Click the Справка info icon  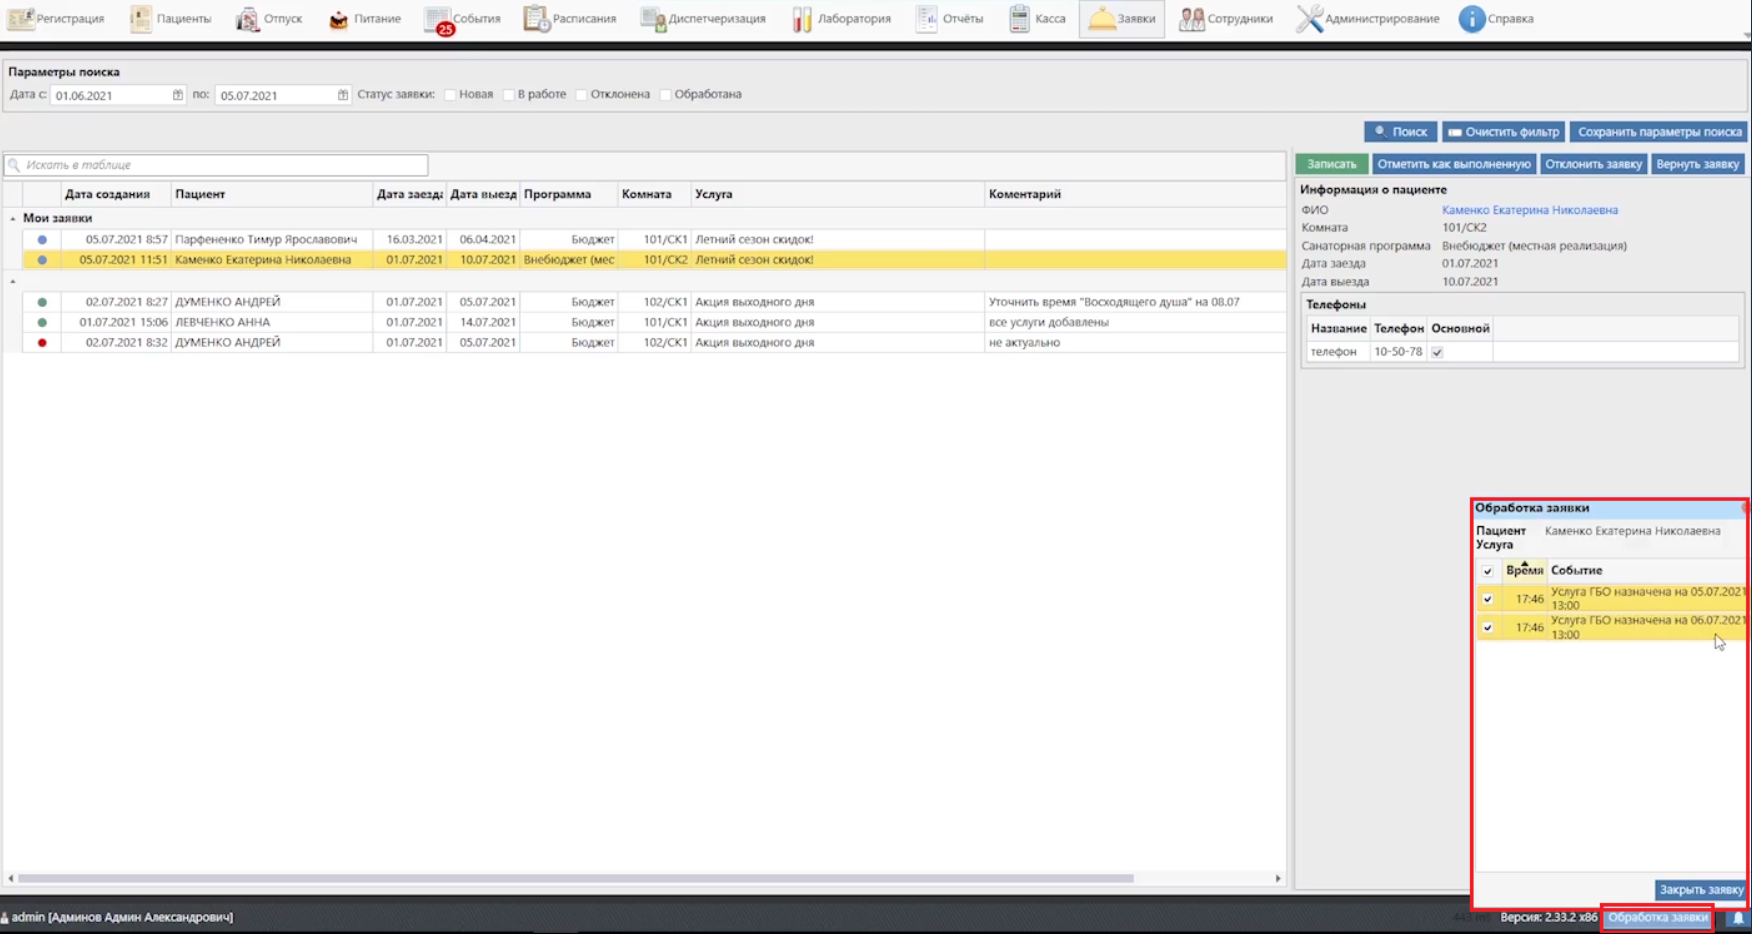[x=1471, y=19]
